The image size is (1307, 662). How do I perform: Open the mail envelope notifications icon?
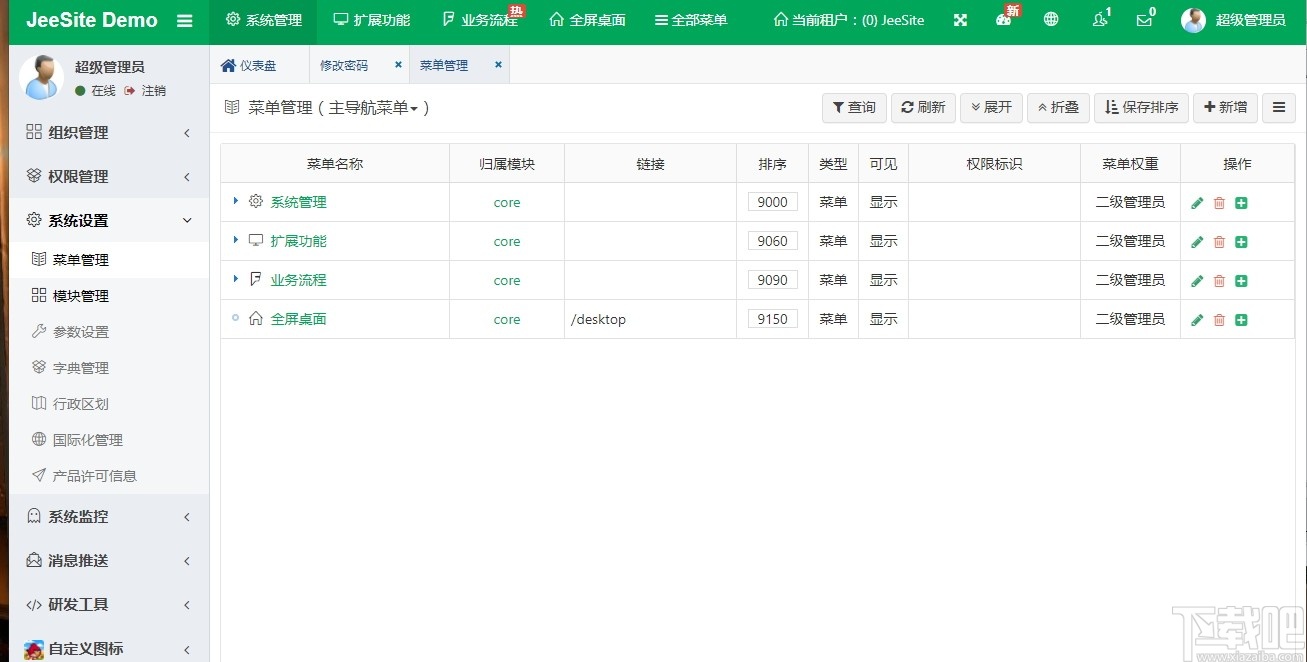click(x=1145, y=19)
